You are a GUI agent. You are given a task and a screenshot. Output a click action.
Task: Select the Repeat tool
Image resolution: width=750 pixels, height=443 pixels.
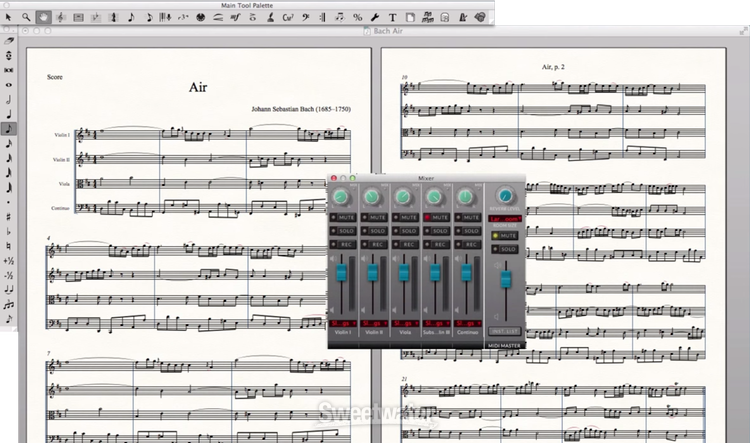(x=322, y=18)
